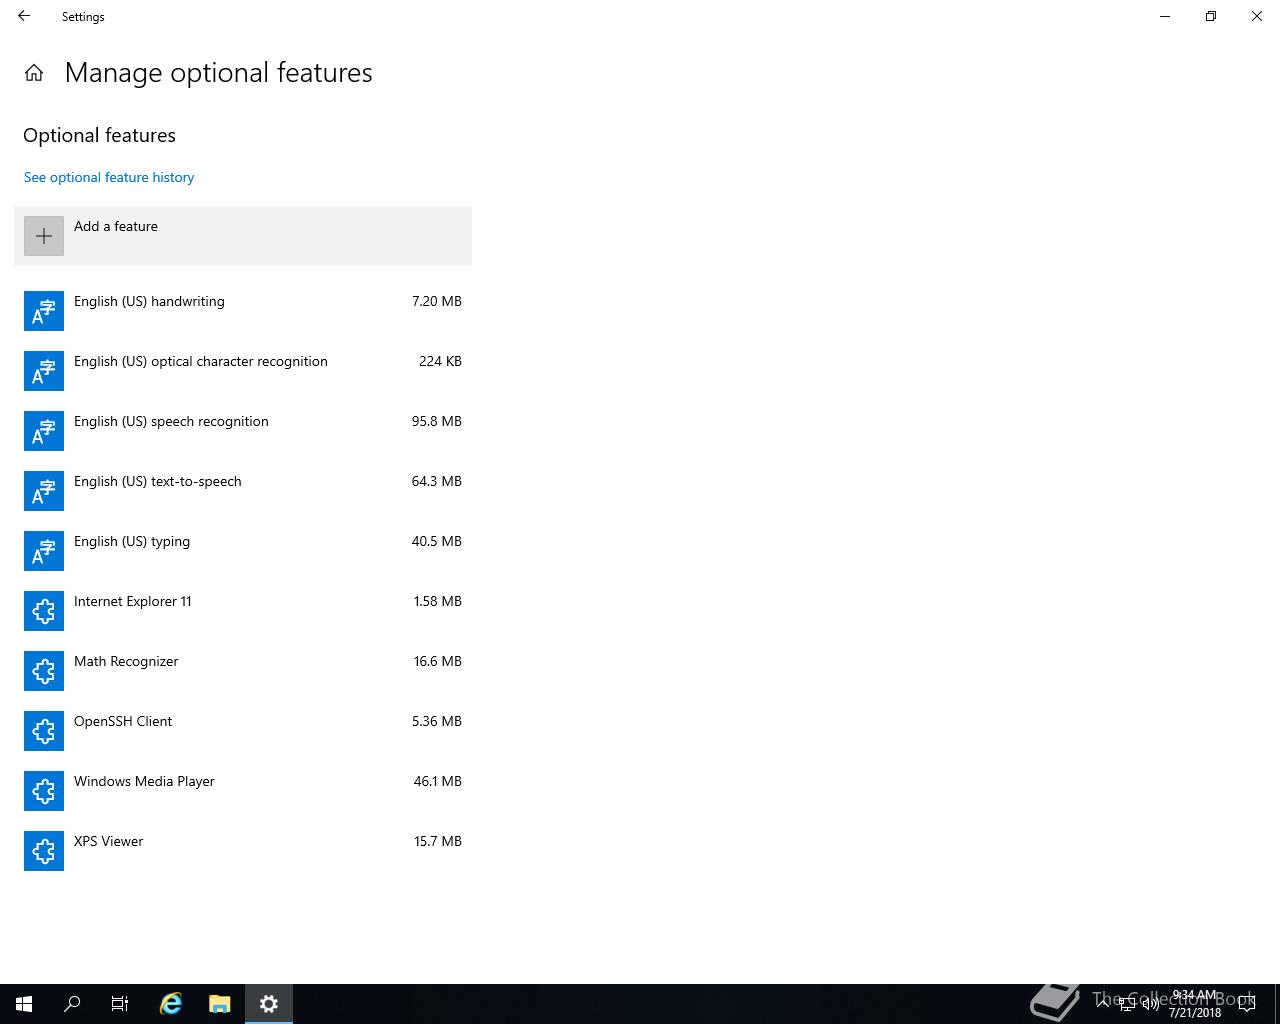The image size is (1280, 1024).
Task: Click the Internet Explorer 11 puzzle icon
Action: pos(44,611)
